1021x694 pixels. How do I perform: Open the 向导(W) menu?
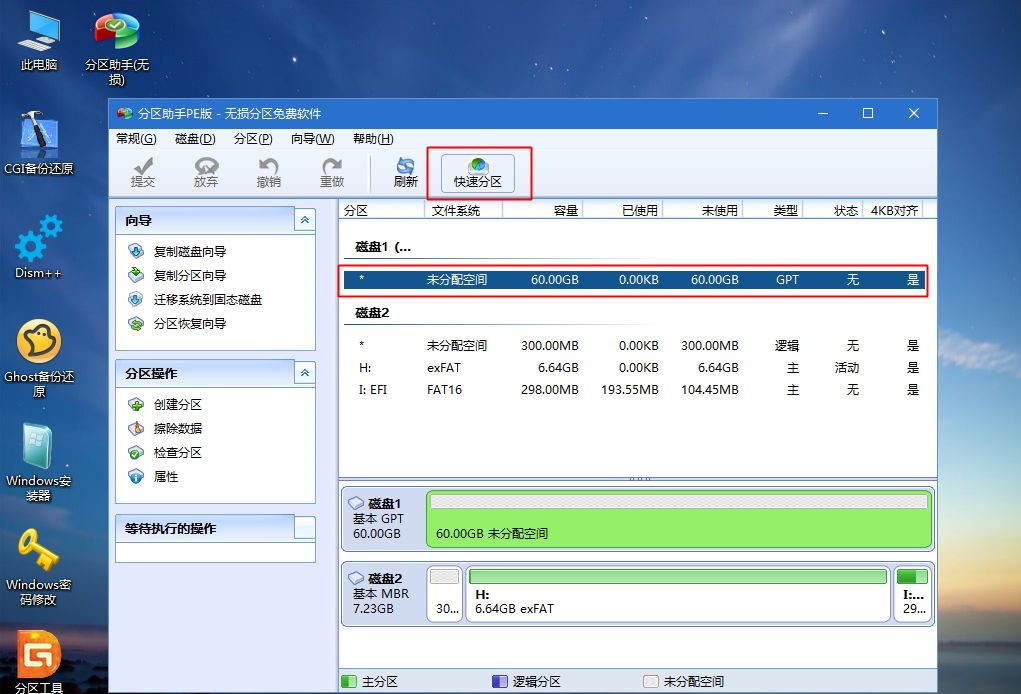[313, 139]
